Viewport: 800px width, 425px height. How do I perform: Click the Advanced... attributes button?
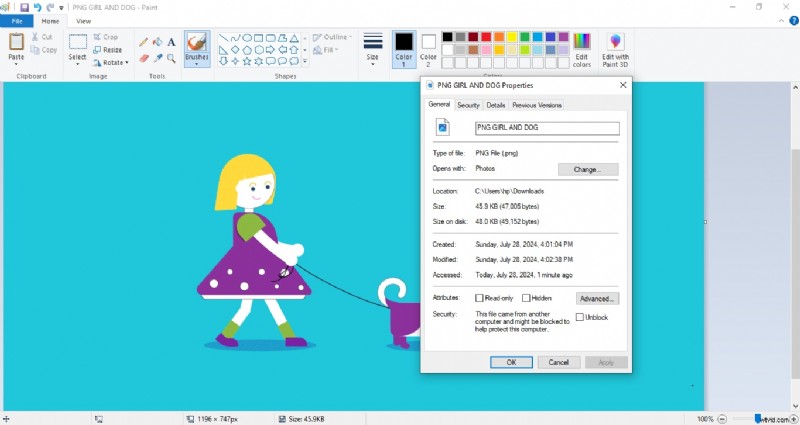coord(597,298)
